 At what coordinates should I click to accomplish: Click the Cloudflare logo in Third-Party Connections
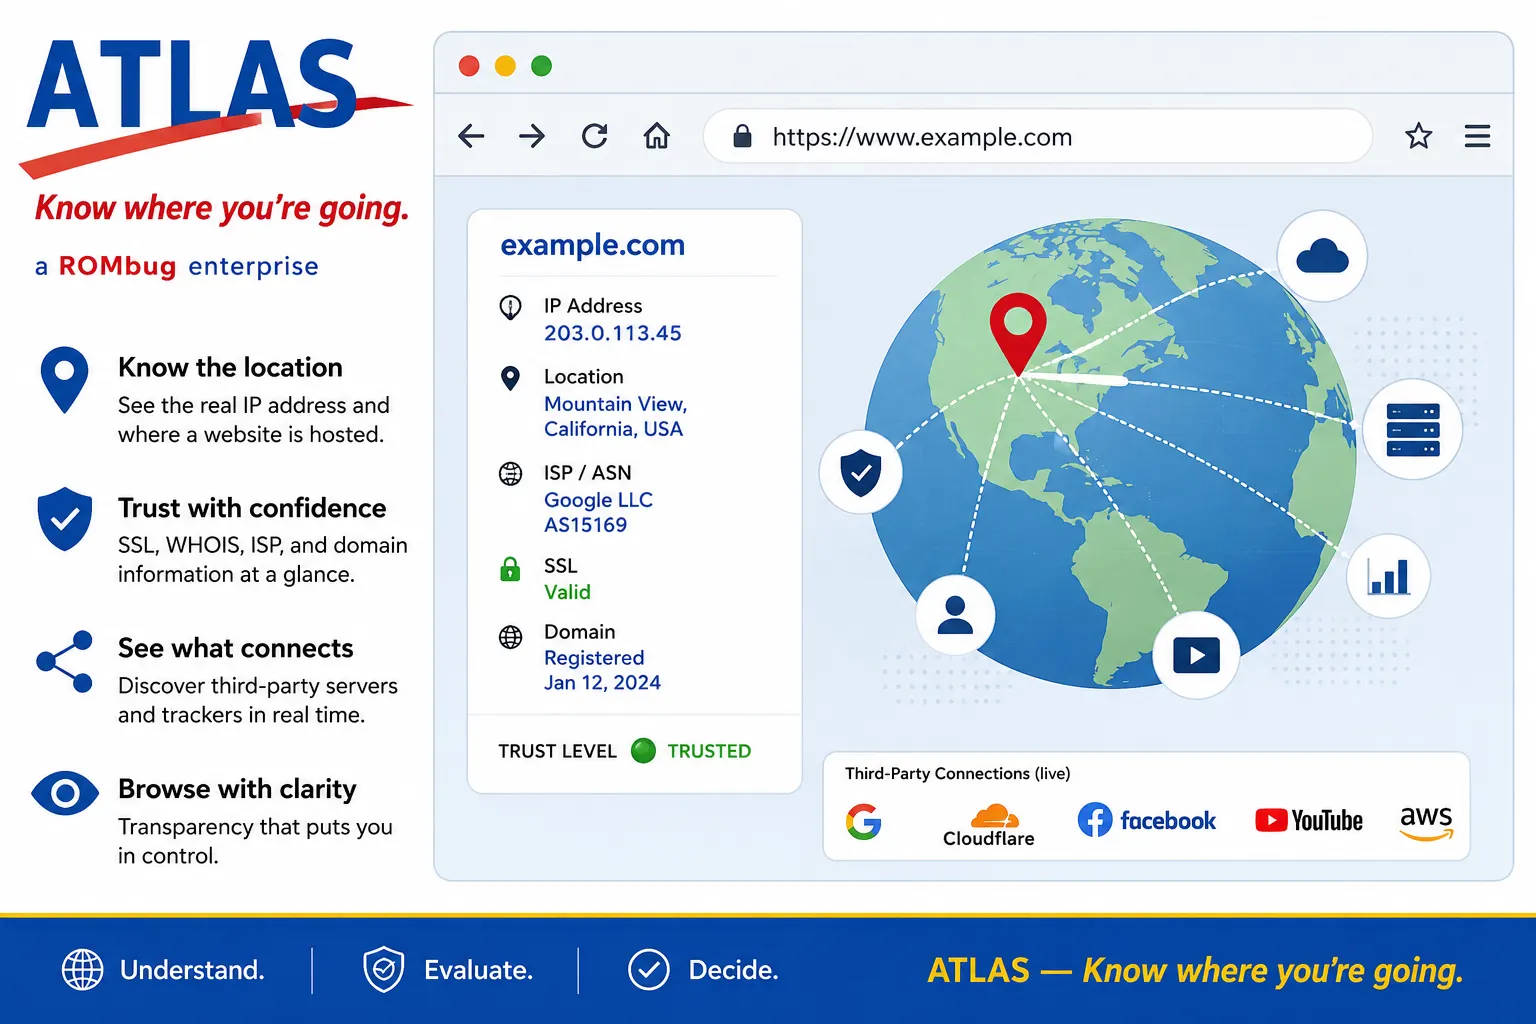[x=989, y=825]
